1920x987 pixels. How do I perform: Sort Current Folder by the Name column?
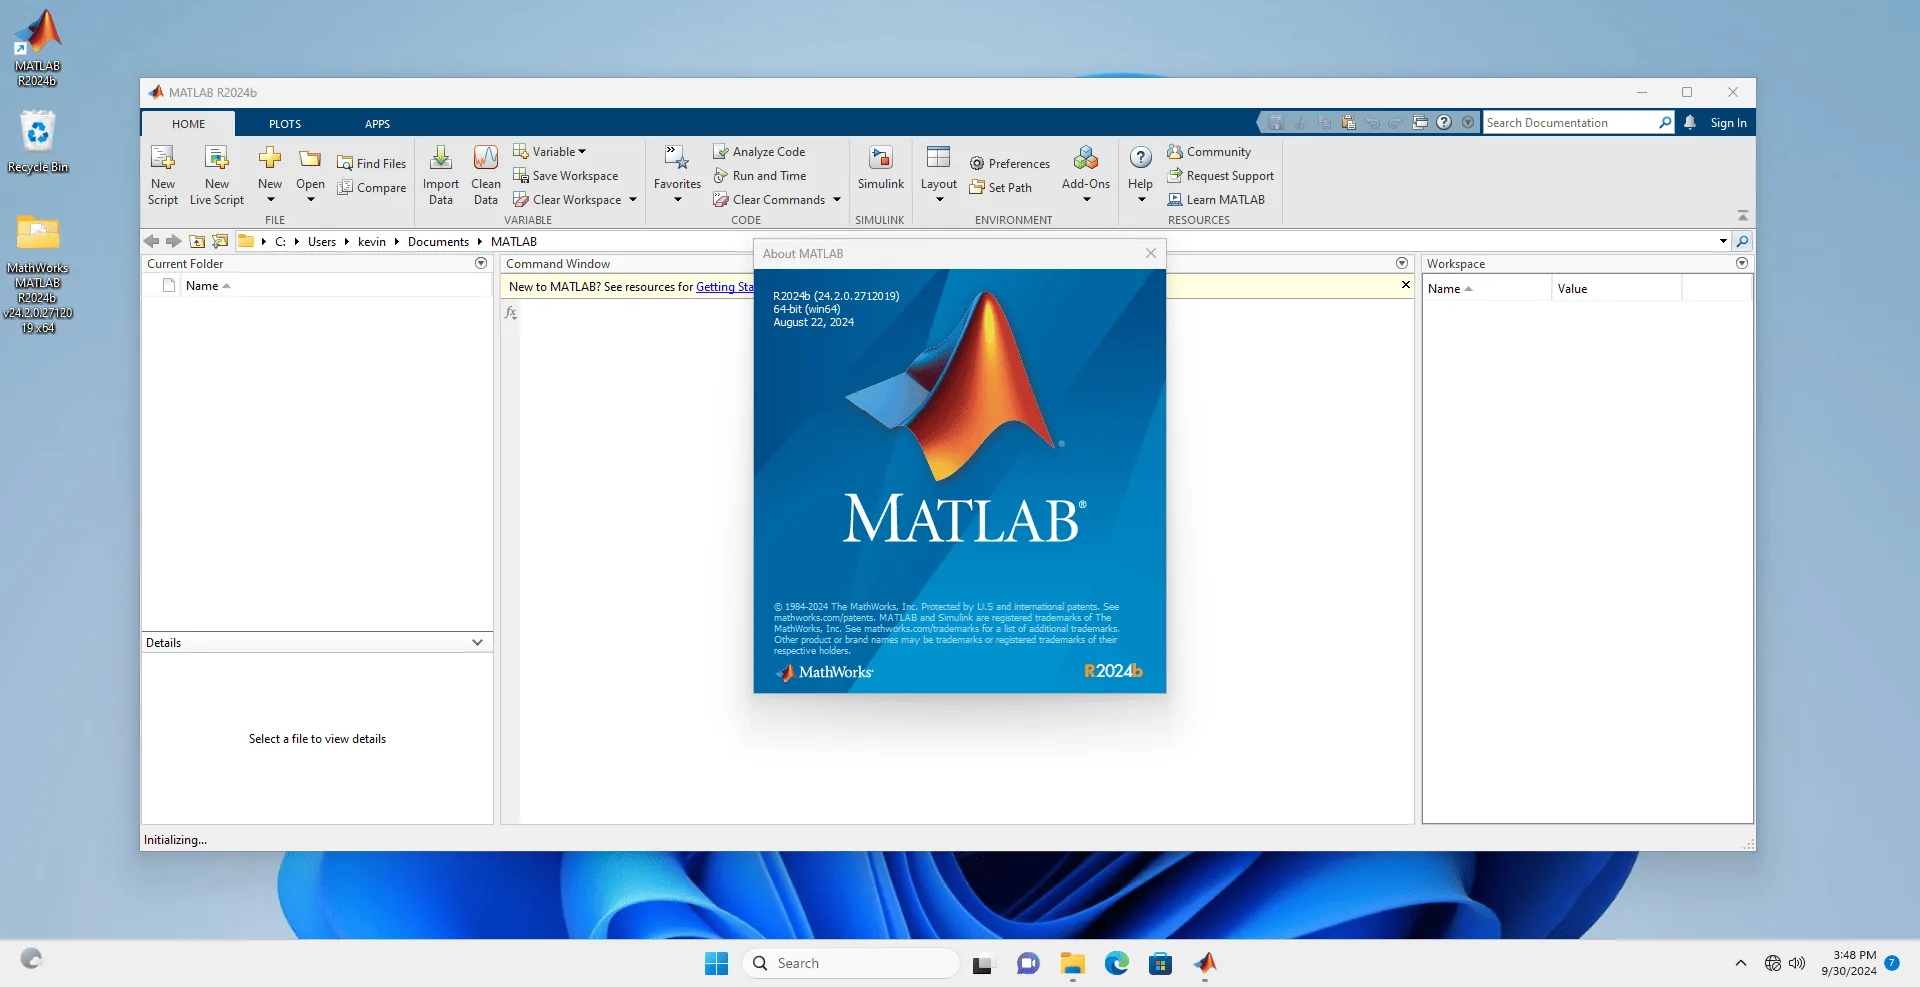point(208,286)
